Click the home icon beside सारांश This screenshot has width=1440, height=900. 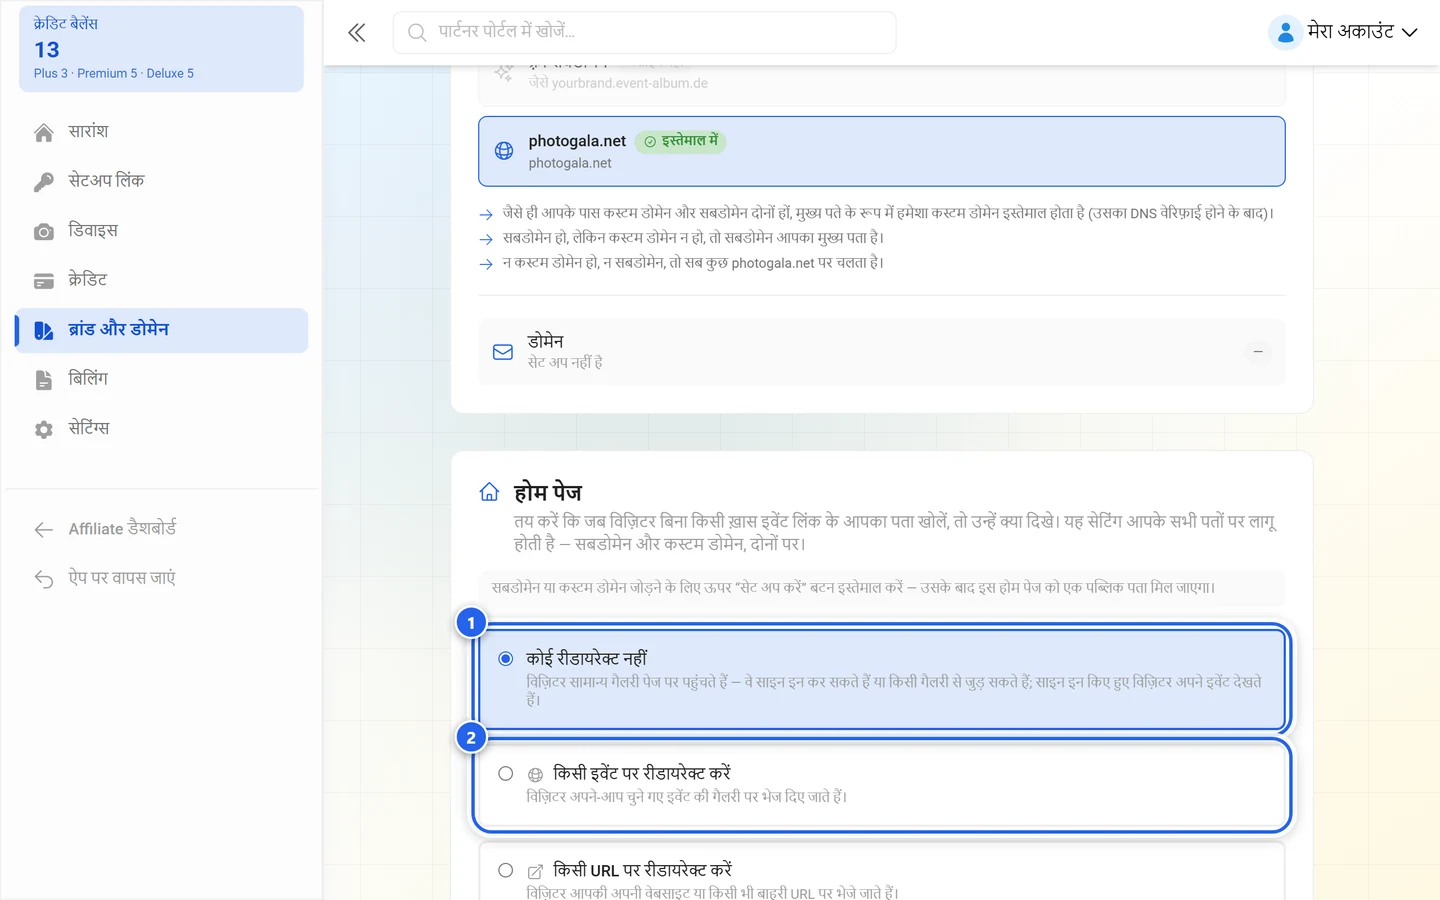[x=44, y=133]
